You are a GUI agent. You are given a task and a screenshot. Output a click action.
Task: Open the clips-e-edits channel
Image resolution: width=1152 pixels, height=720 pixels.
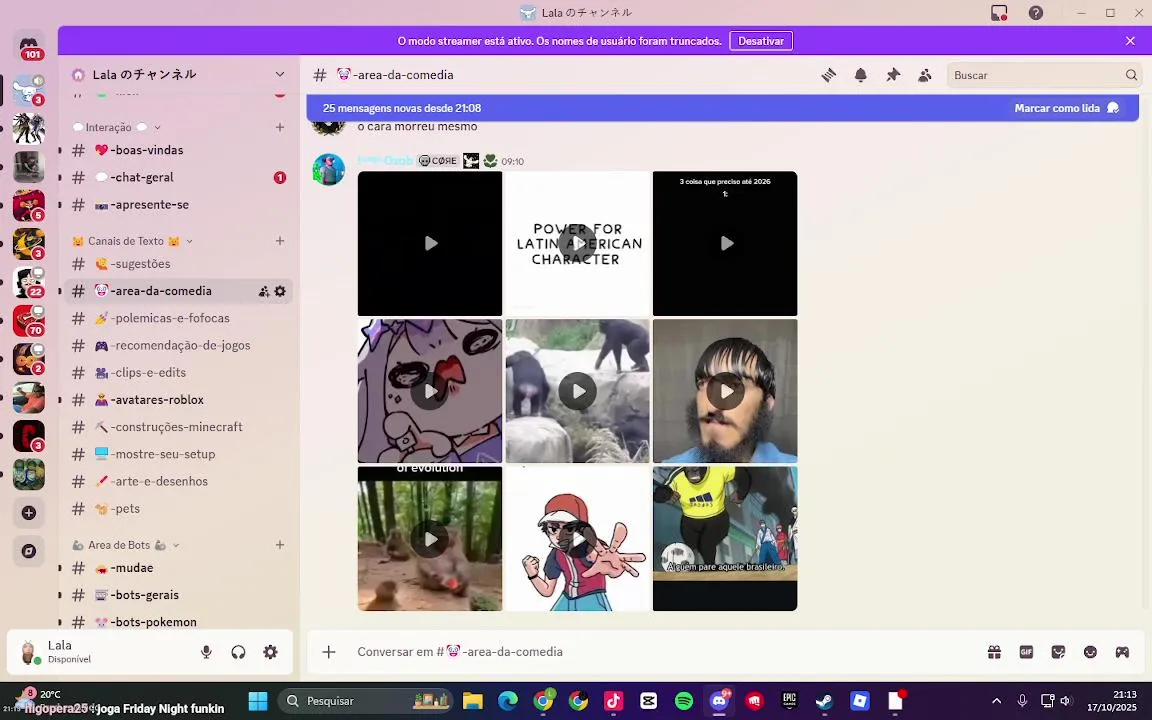[x=179, y=372]
